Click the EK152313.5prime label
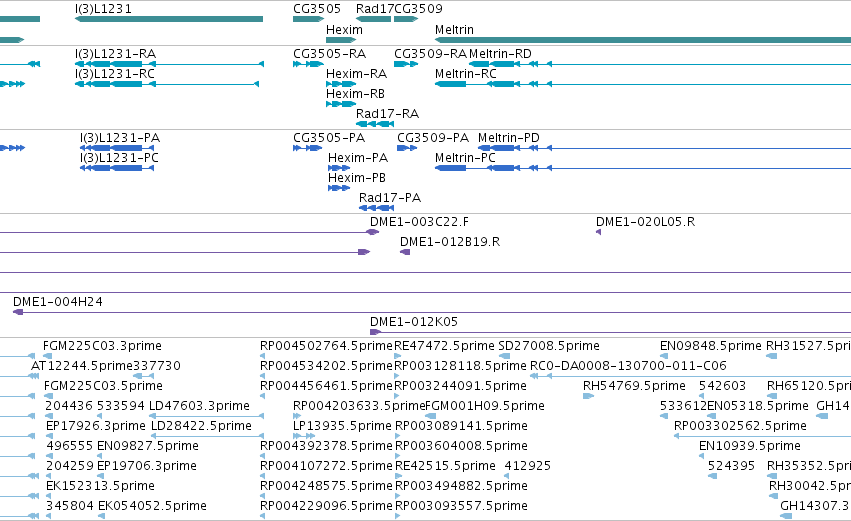851x521 pixels. pos(100,486)
